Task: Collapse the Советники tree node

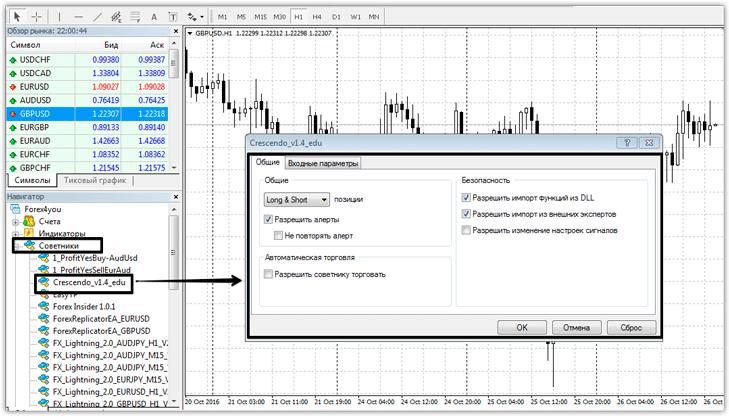Action: click(17, 245)
